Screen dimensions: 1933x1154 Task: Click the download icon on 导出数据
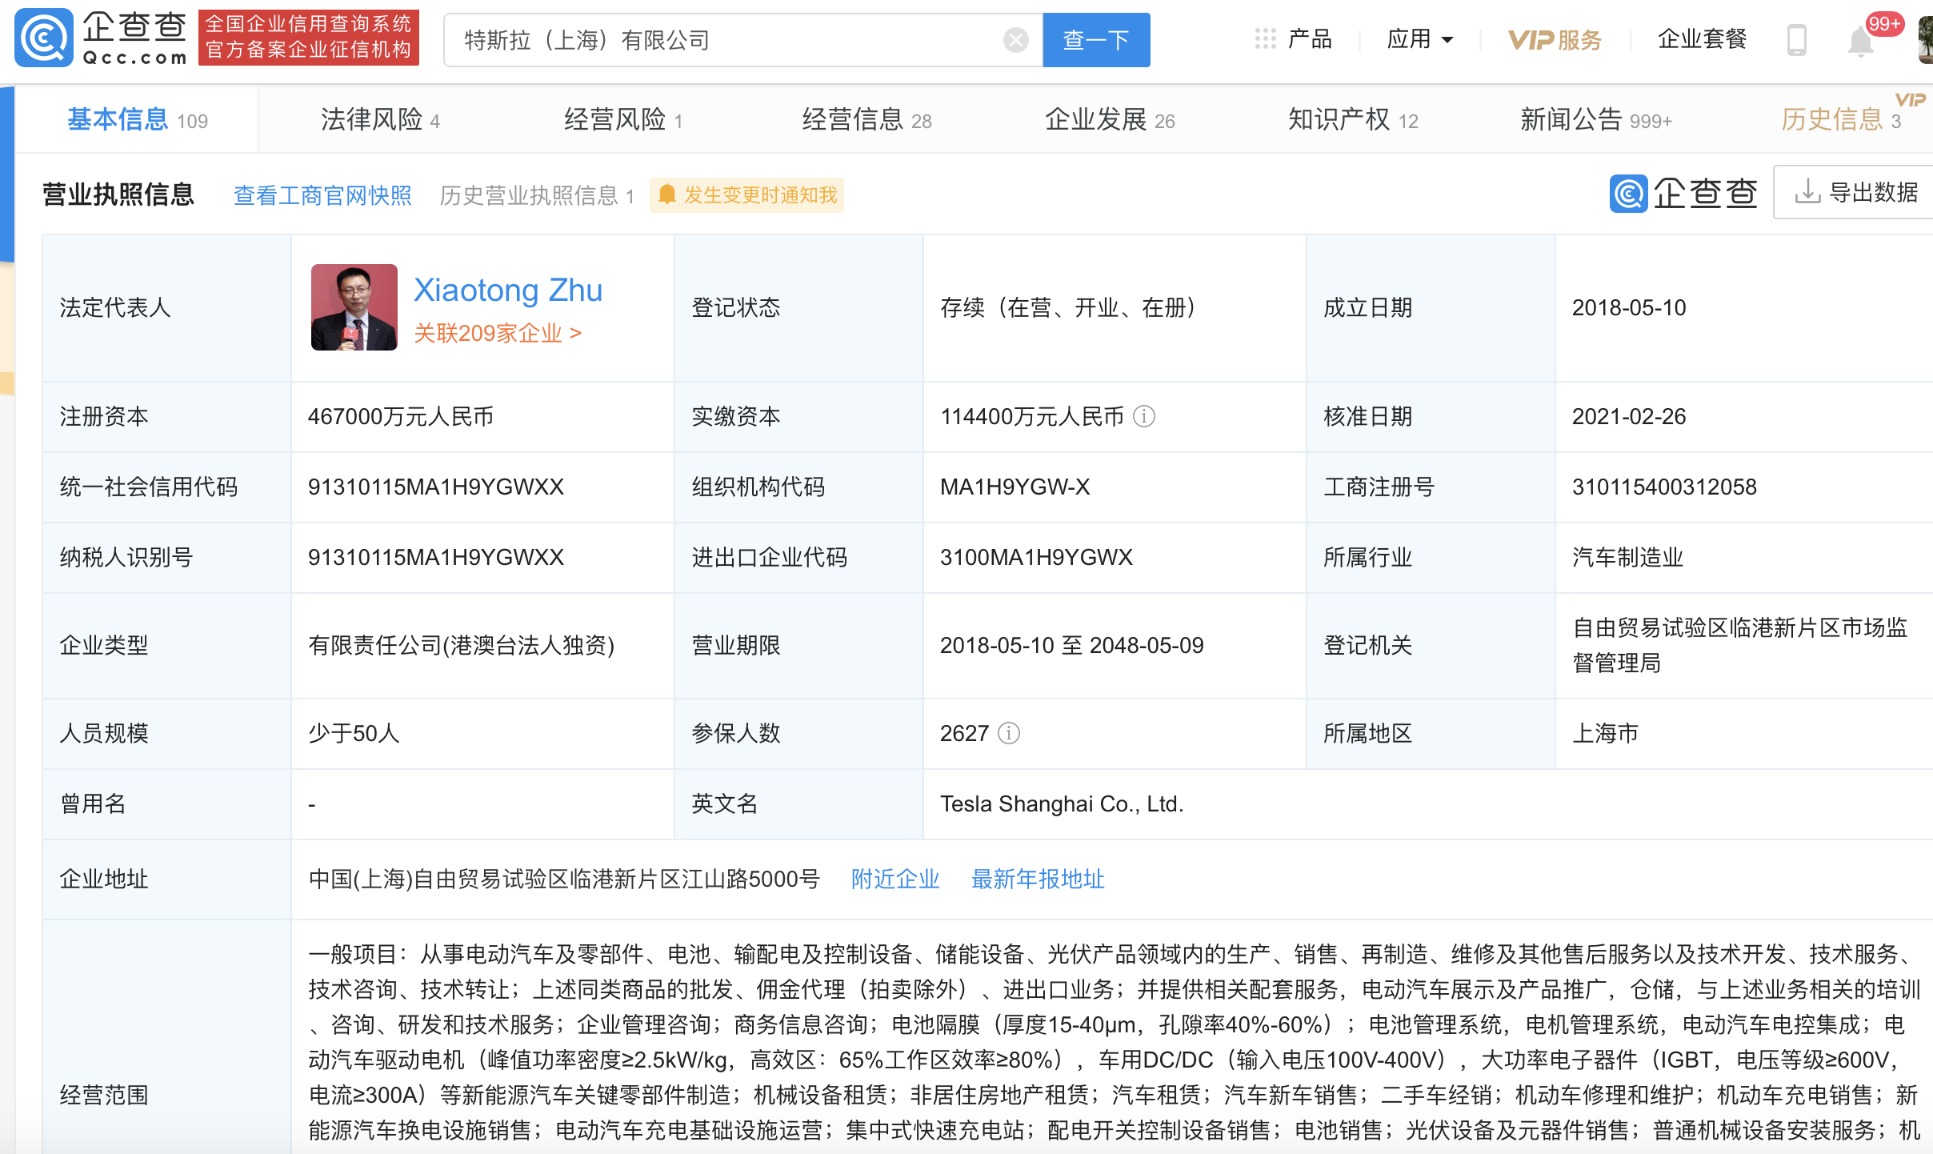click(x=1806, y=191)
